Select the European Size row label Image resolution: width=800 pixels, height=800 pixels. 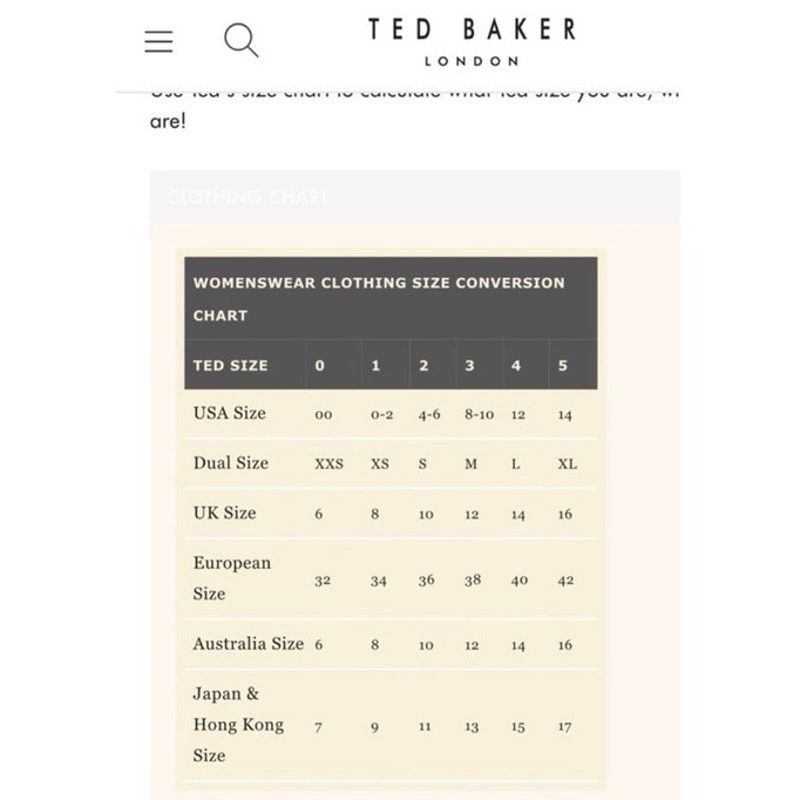click(x=232, y=578)
